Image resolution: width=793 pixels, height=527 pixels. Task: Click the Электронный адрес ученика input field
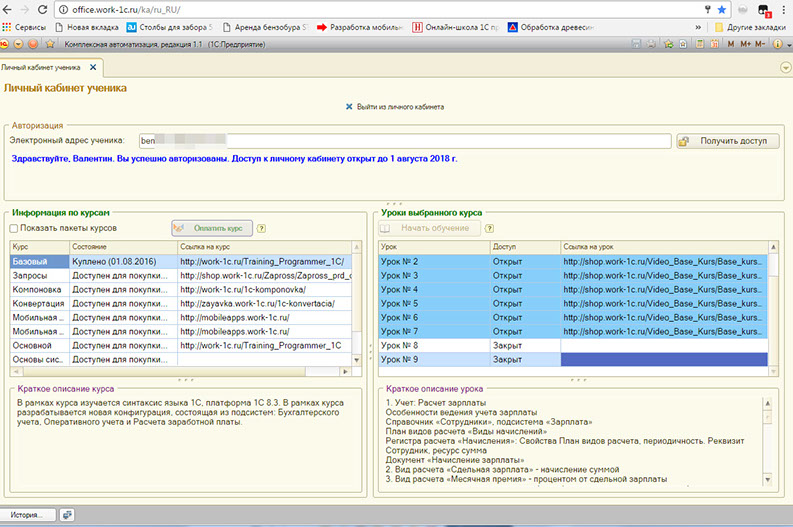[400, 141]
